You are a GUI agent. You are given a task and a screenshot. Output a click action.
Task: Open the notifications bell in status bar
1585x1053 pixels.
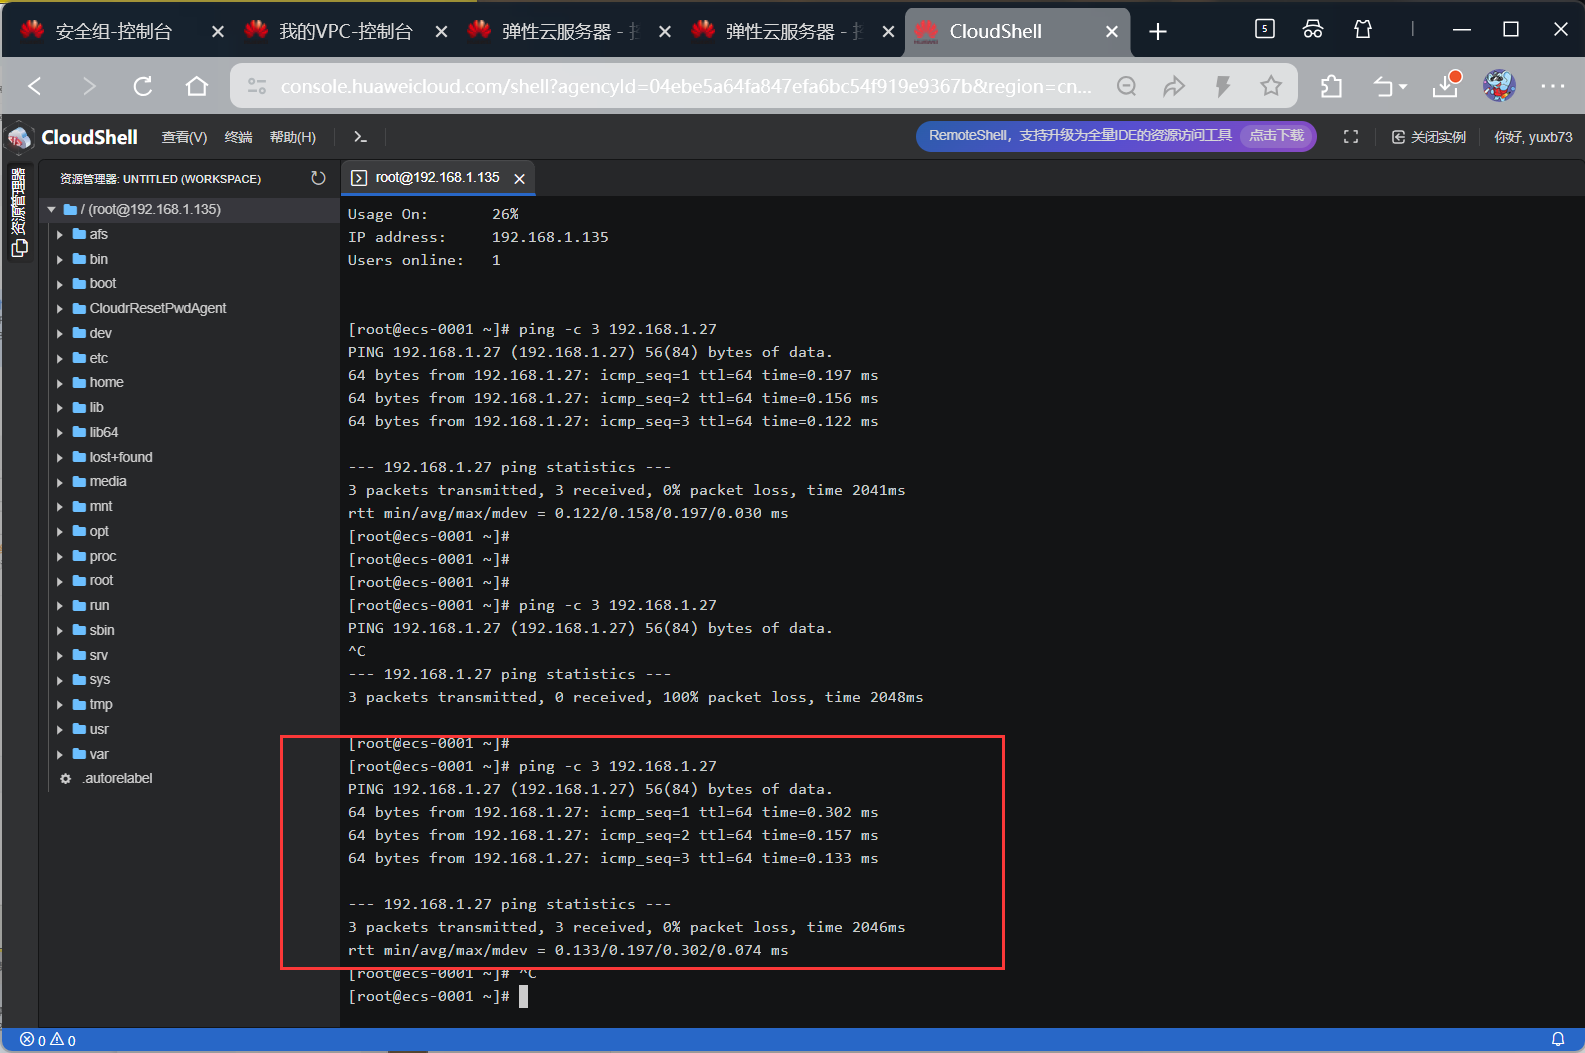point(1558,1040)
